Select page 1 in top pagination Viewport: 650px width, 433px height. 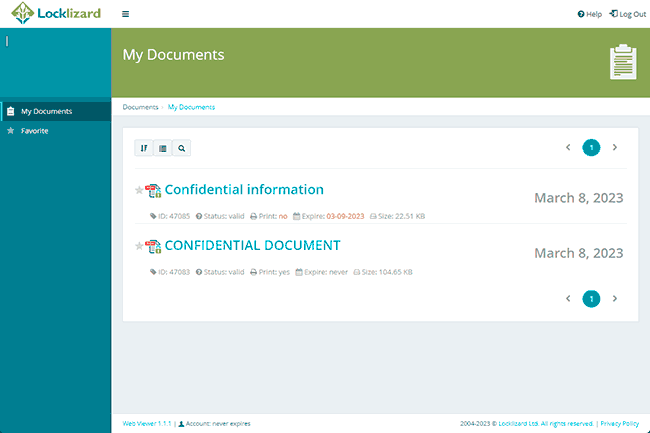[x=591, y=148]
